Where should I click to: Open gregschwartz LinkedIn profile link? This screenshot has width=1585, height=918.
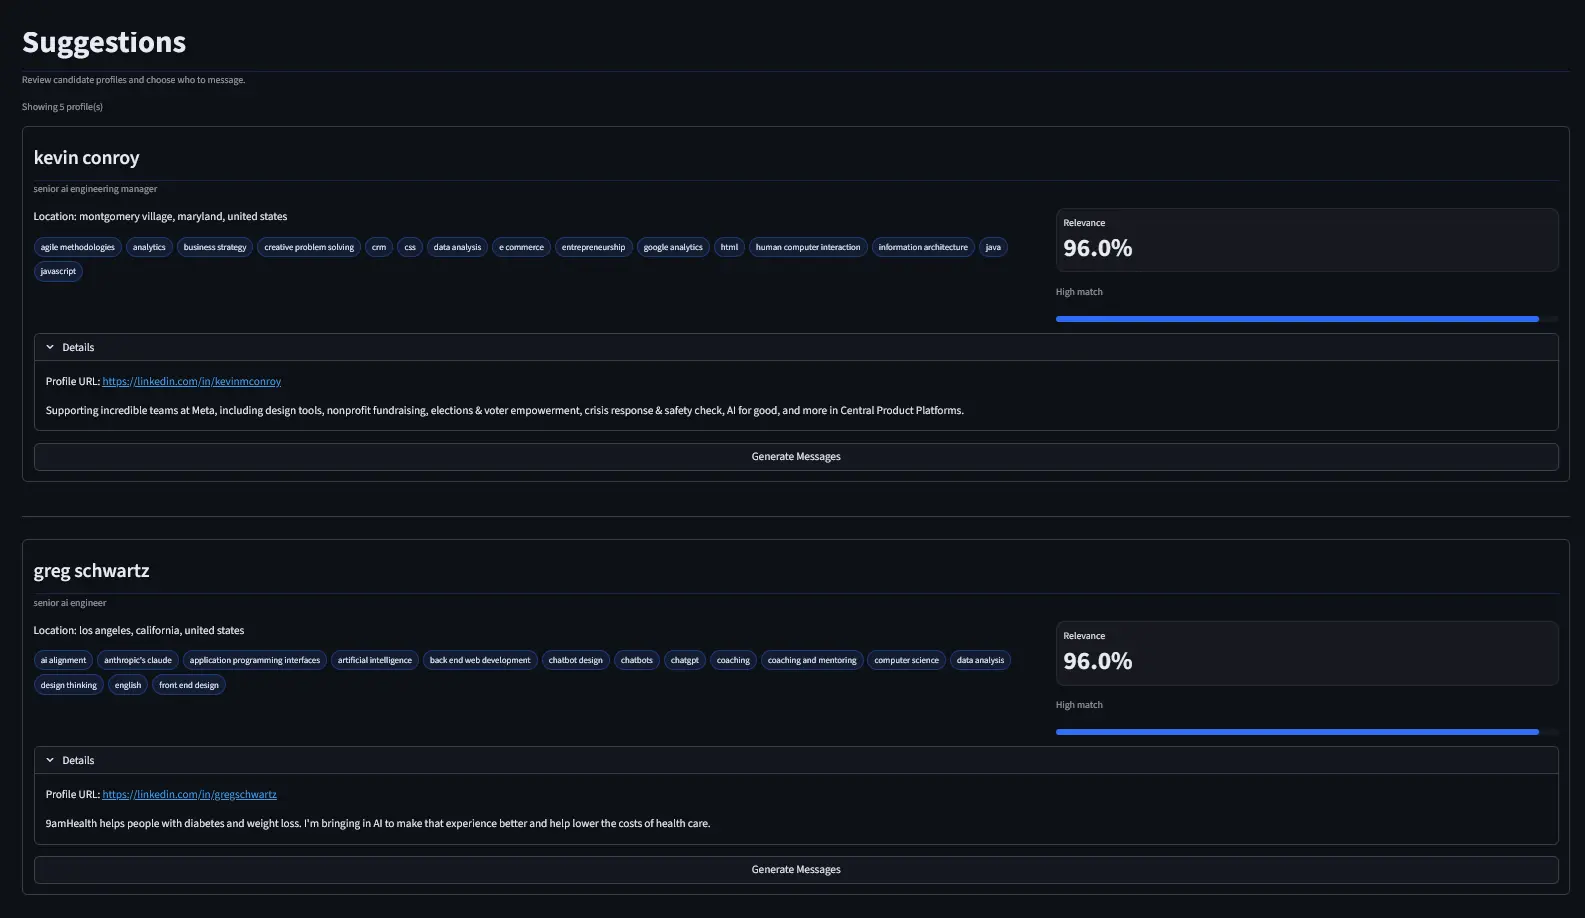coord(189,794)
